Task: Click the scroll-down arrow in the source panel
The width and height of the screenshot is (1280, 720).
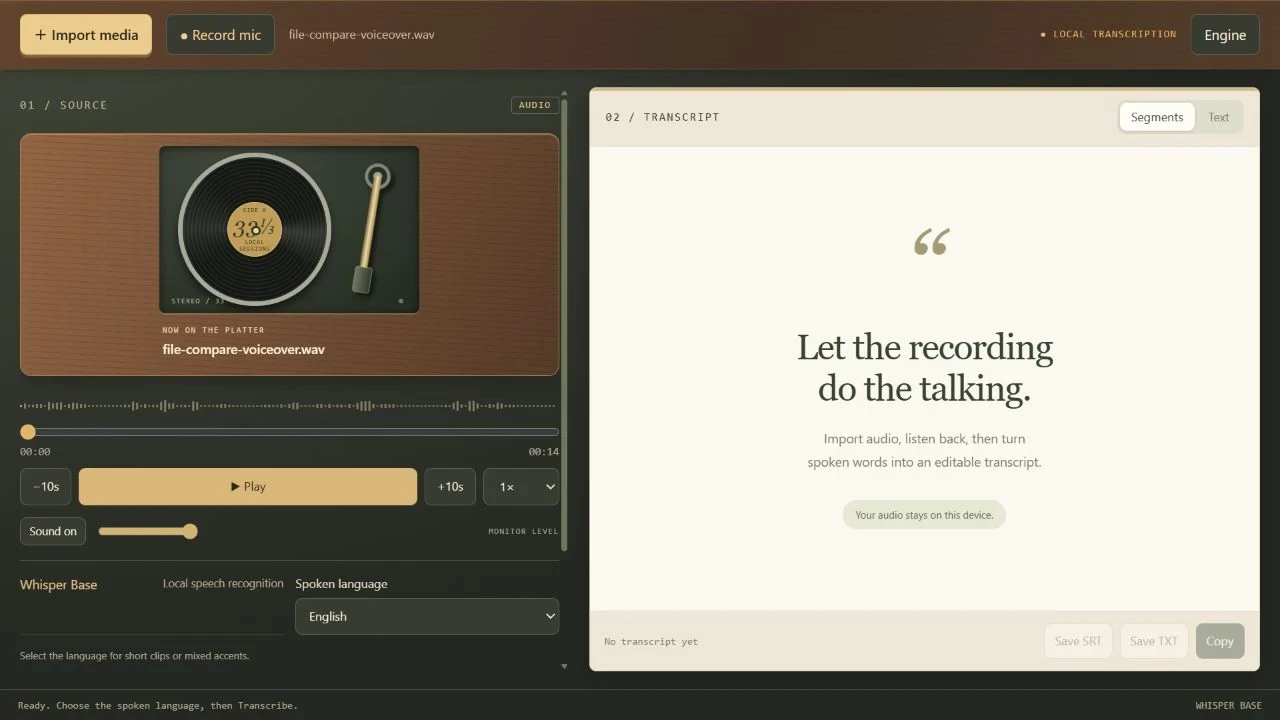Action: [564, 666]
